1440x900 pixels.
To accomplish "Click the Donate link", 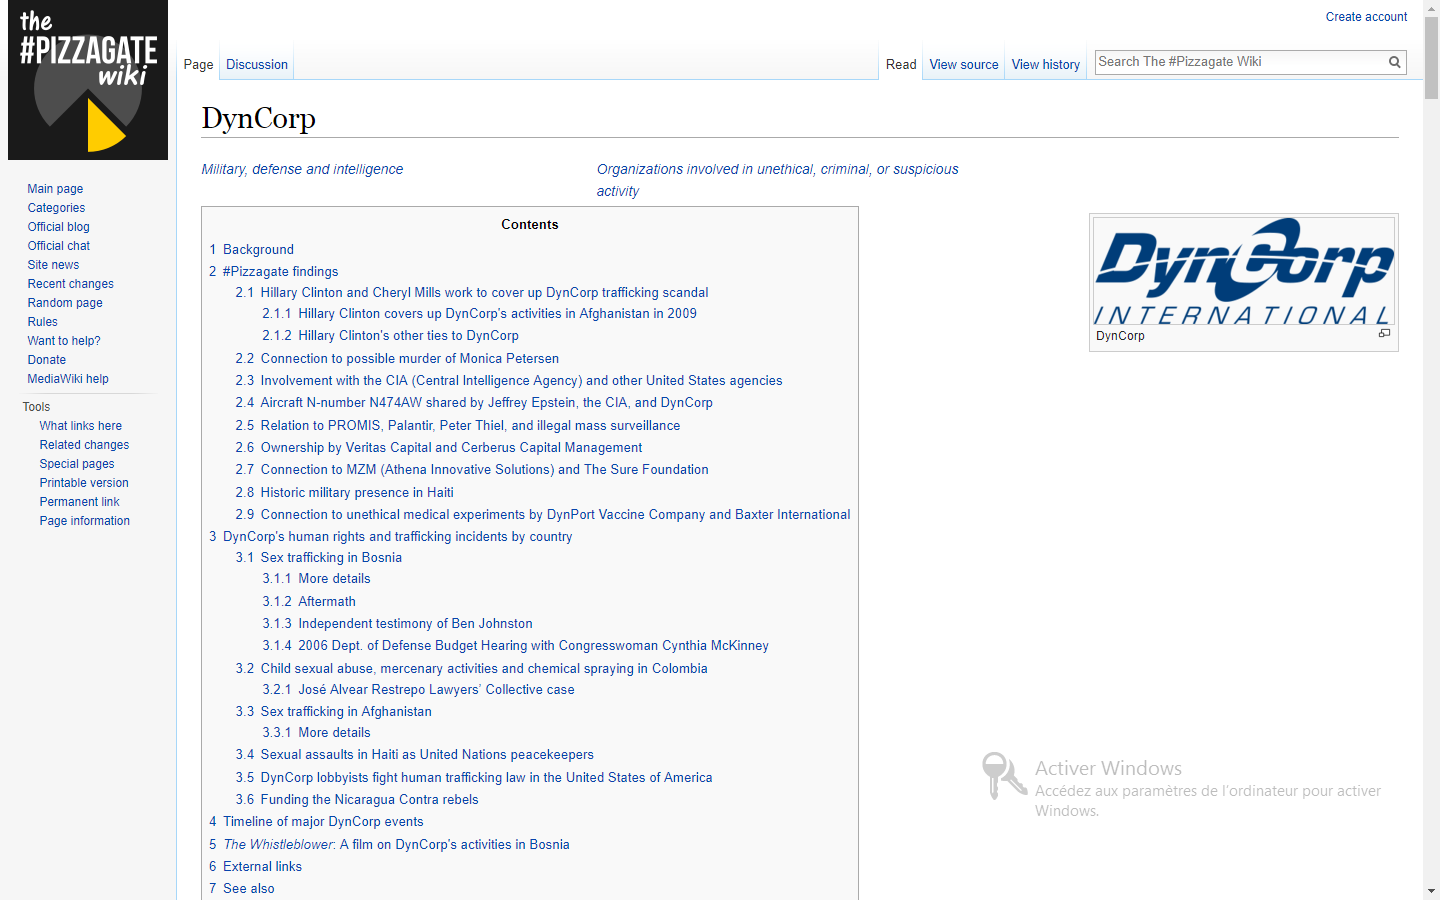I will point(46,360).
